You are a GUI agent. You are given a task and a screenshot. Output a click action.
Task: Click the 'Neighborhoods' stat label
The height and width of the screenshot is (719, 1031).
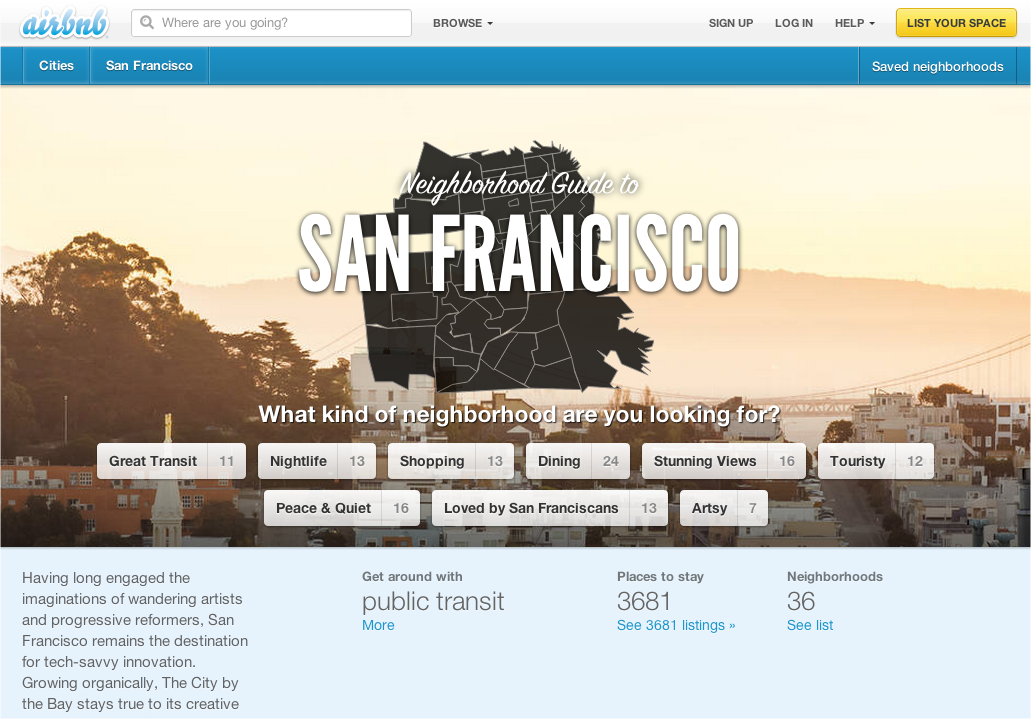point(834,576)
